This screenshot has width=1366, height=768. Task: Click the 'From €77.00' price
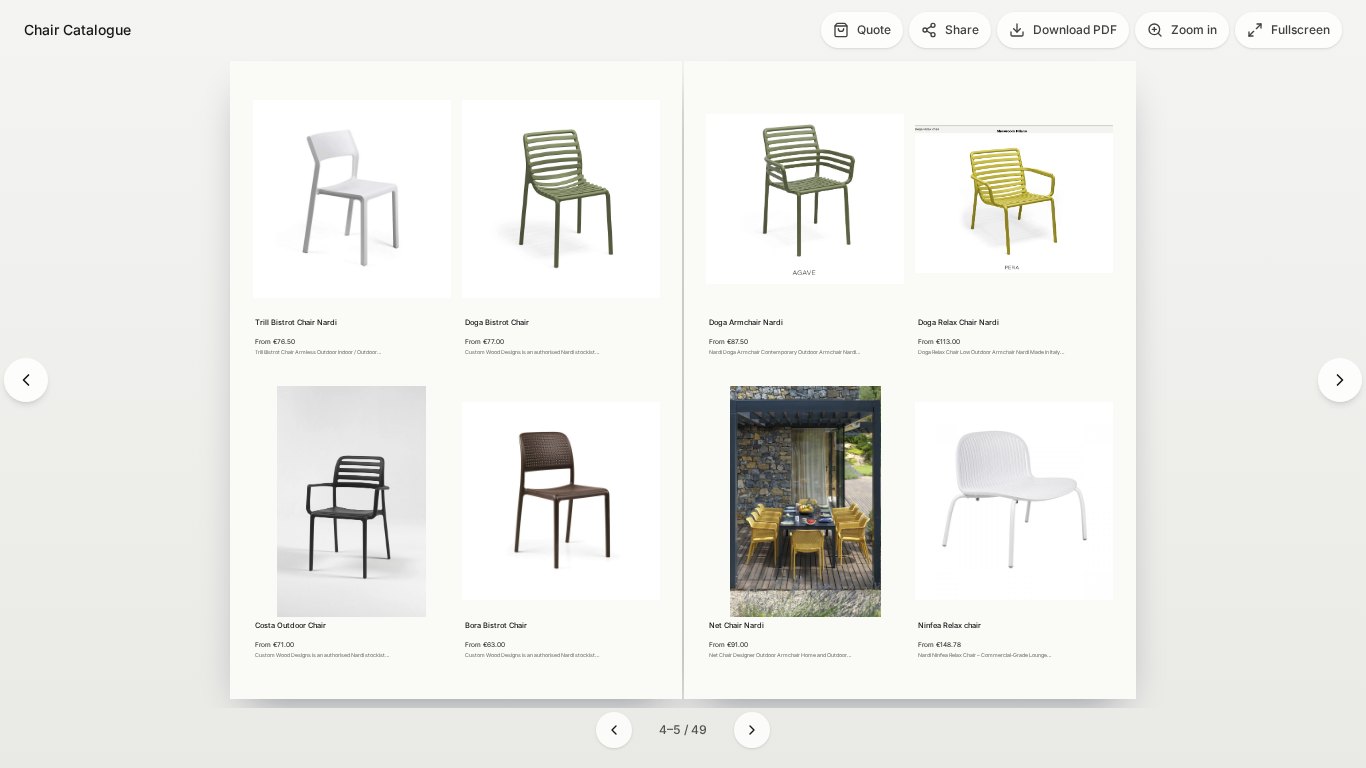coord(485,342)
